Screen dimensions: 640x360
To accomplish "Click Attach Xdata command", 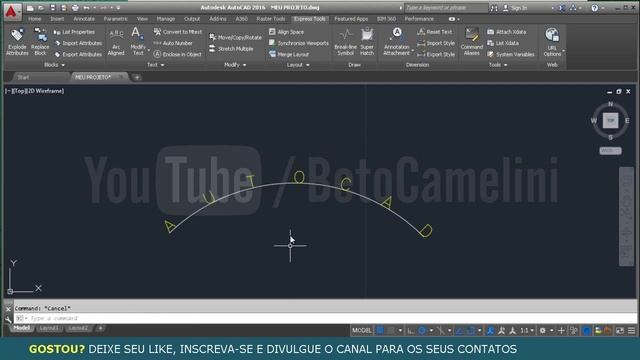I will click(507, 32).
